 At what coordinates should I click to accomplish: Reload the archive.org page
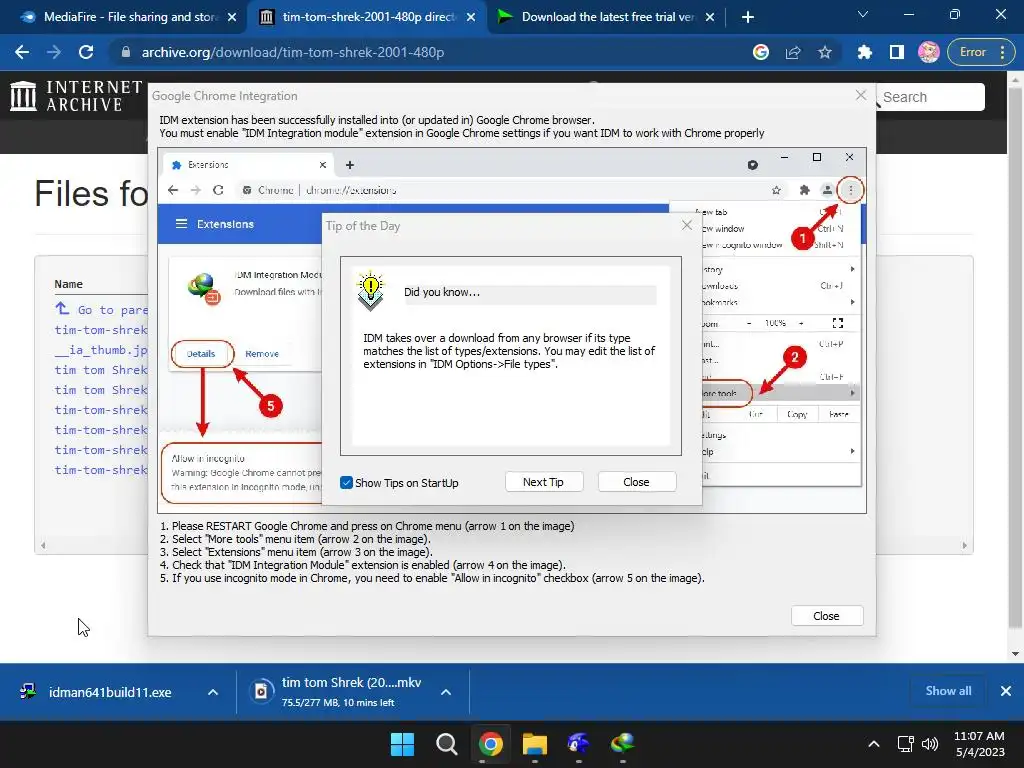click(86, 52)
